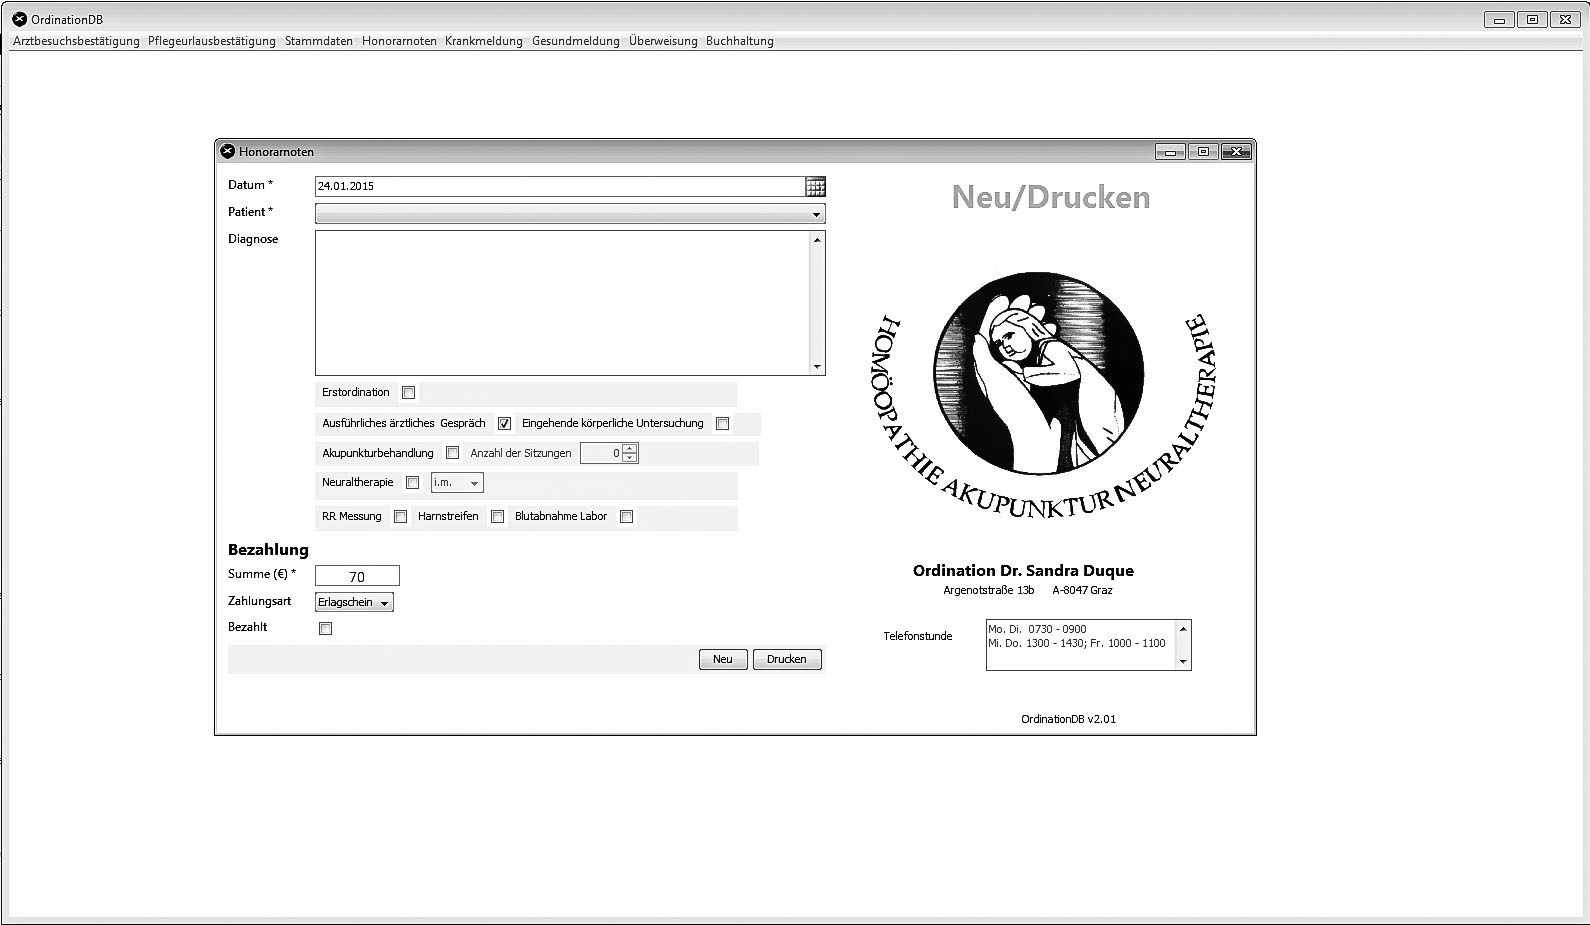Click "Ordination Dr. Sandra Duque" text
Viewport: 1590px width, 925px height.
coord(1023,571)
